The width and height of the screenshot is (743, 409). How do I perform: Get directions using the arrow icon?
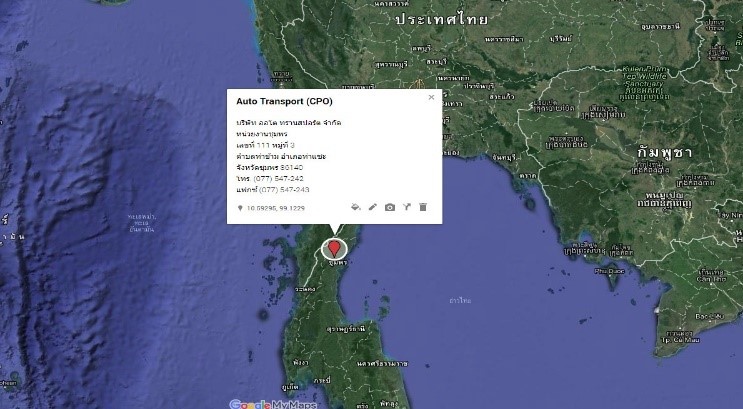click(x=407, y=207)
